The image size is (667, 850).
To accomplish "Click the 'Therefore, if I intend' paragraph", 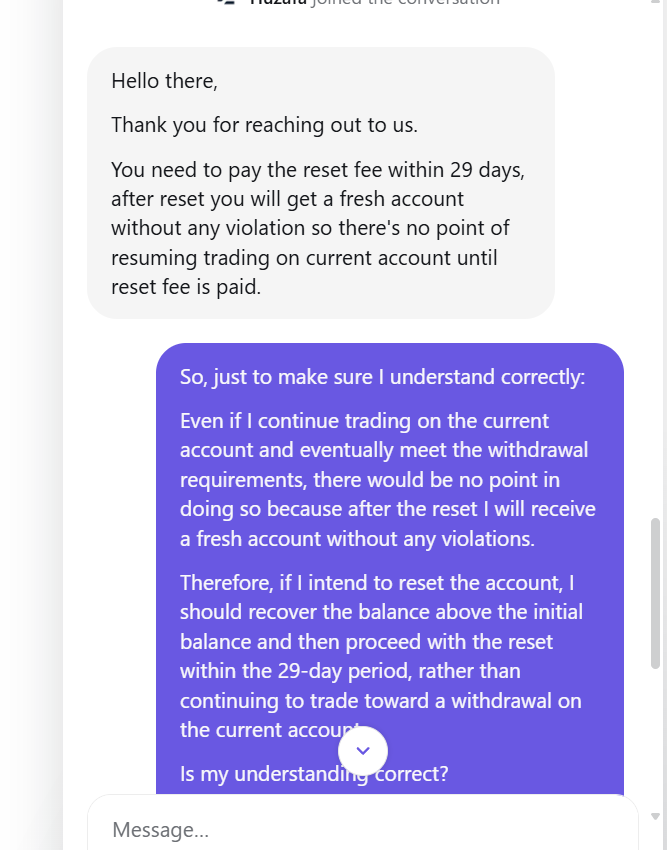I will click(x=381, y=656).
